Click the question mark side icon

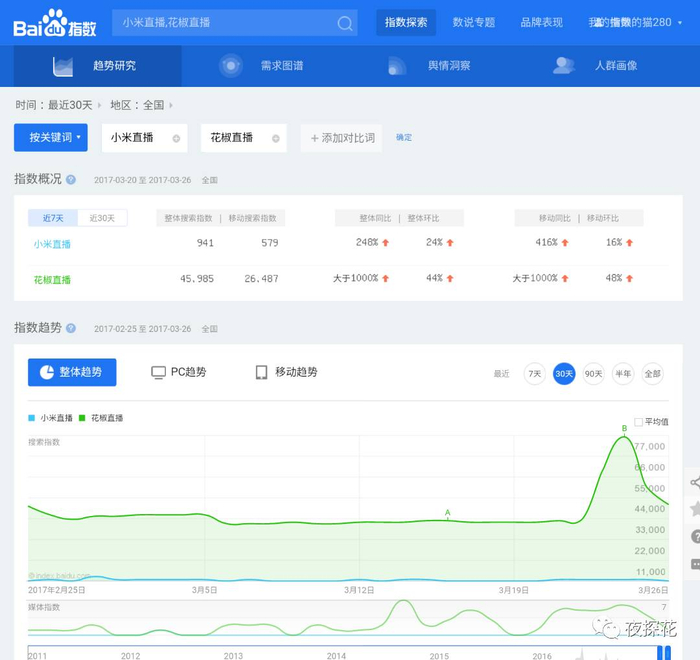pyautogui.click(x=695, y=536)
